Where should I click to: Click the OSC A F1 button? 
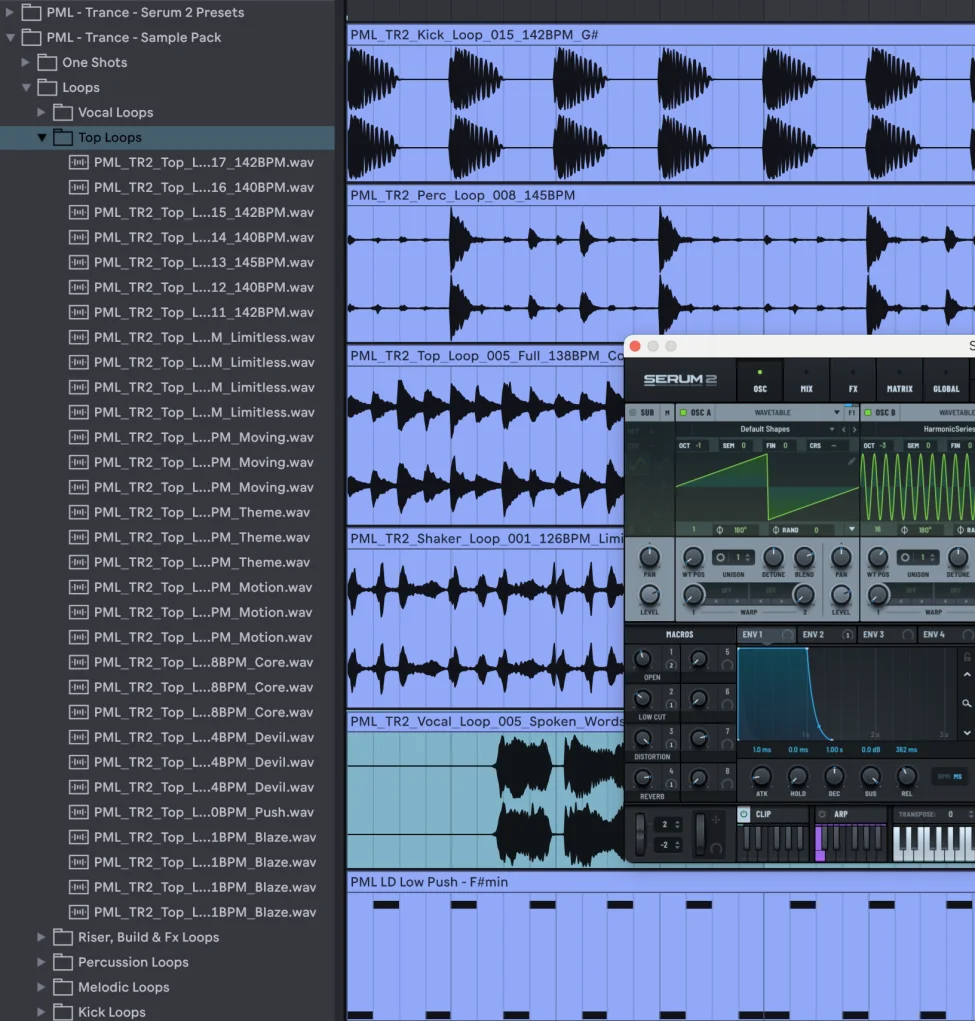tap(851, 412)
